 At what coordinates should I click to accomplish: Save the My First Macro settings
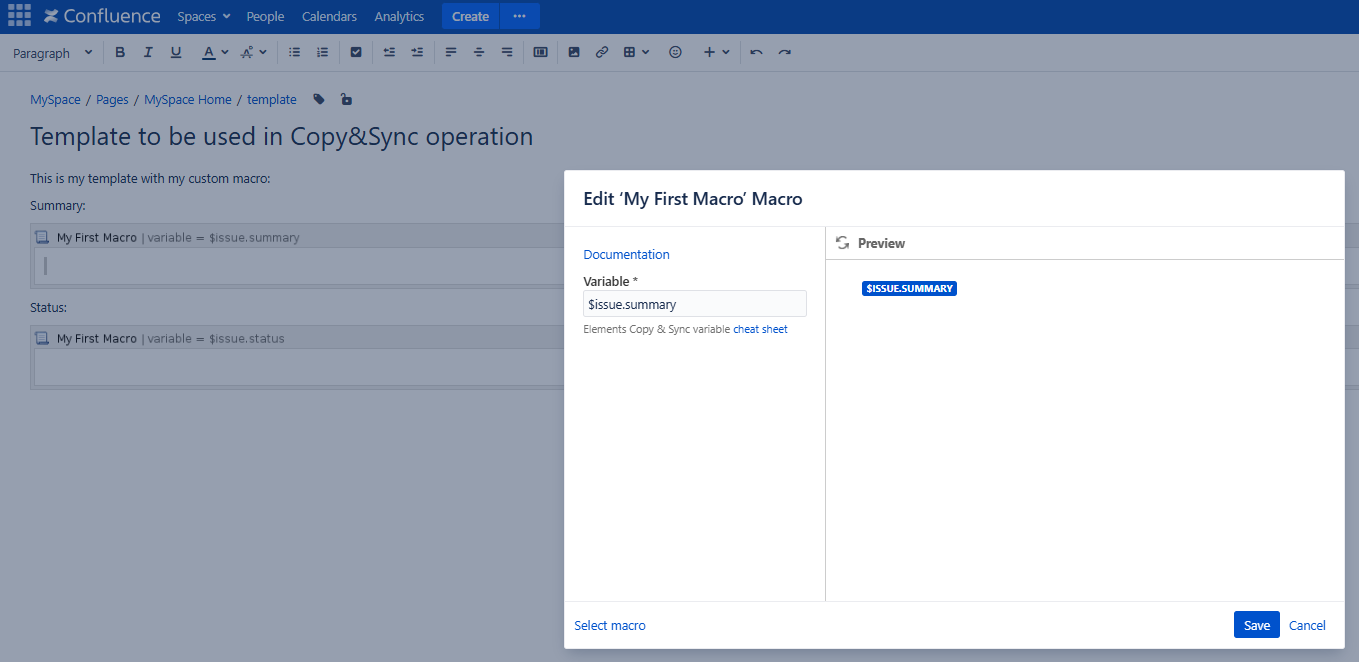pyautogui.click(x=1256, y=624)
